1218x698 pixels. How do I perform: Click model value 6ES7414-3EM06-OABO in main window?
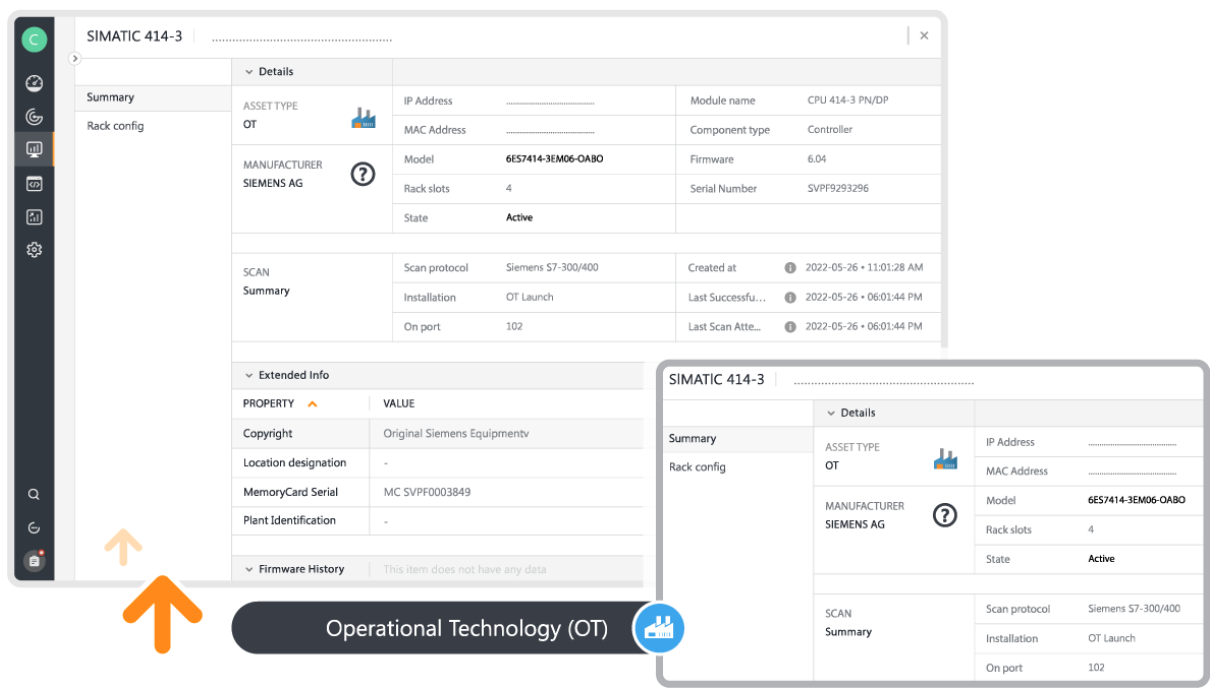pos(555,159)
